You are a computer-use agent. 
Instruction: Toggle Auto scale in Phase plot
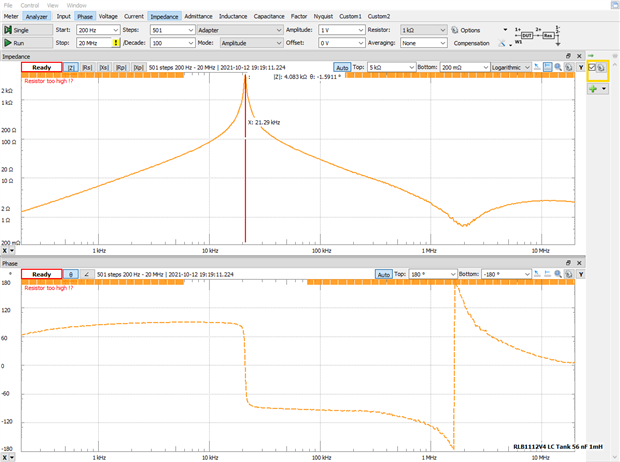(383, 274)
